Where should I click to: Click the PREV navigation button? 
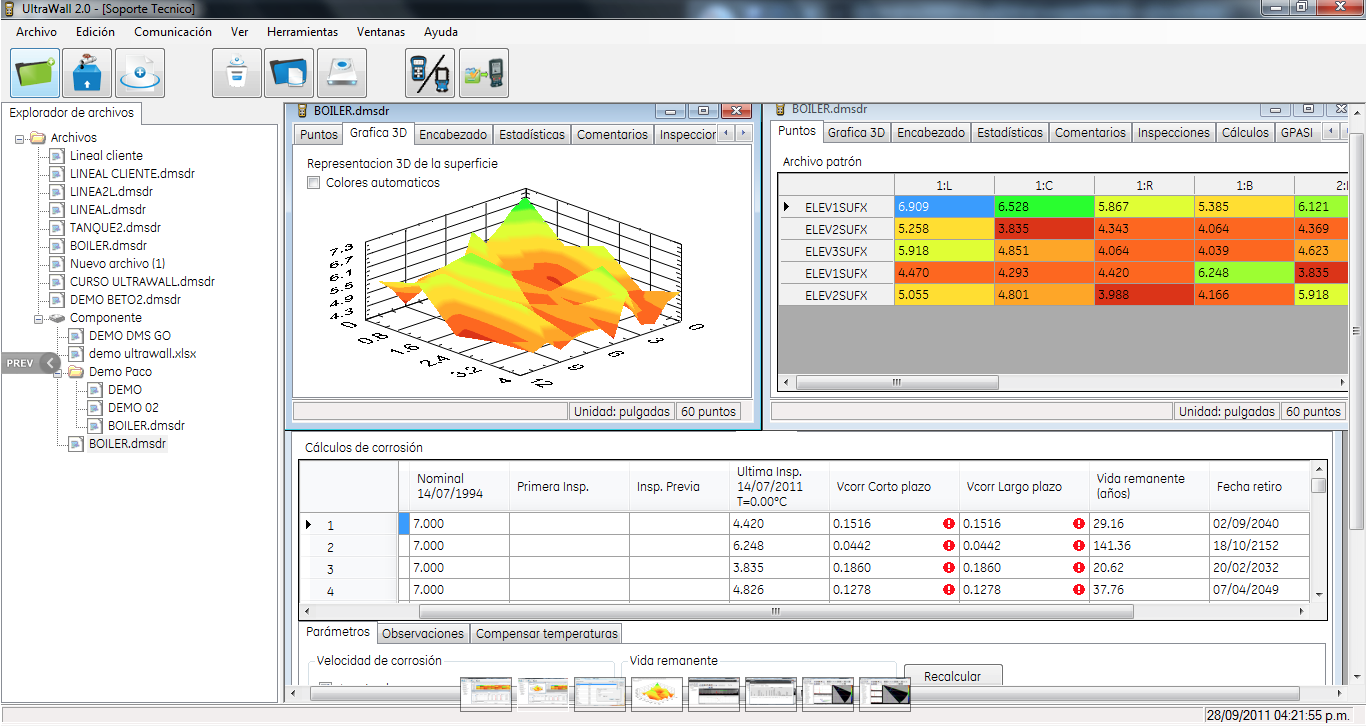(x=30, y=363)
